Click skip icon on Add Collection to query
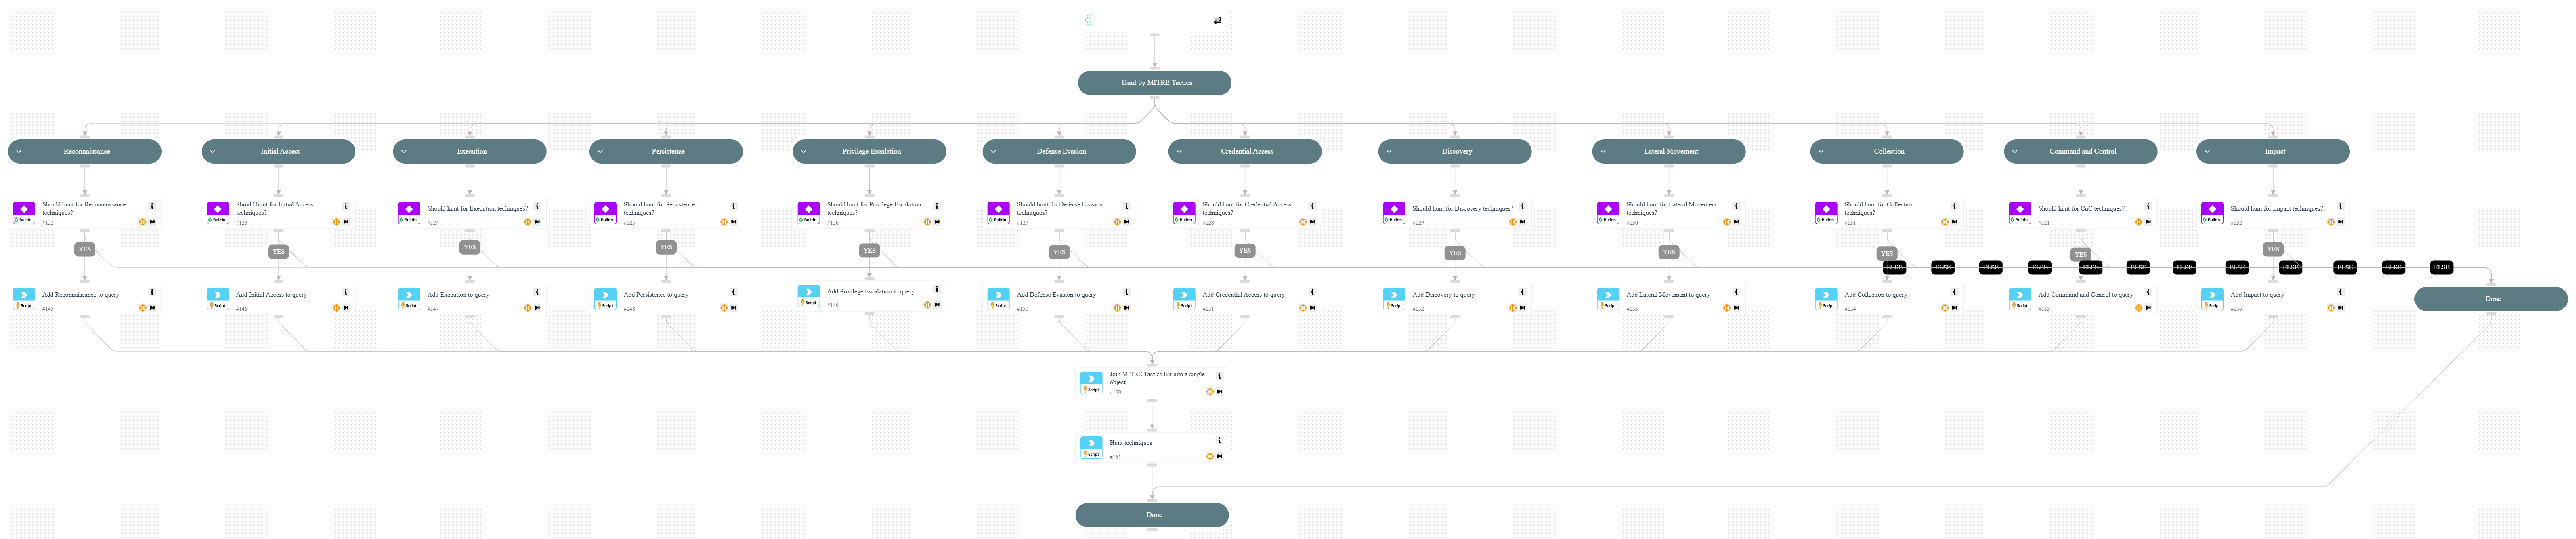 (1954, 308)
